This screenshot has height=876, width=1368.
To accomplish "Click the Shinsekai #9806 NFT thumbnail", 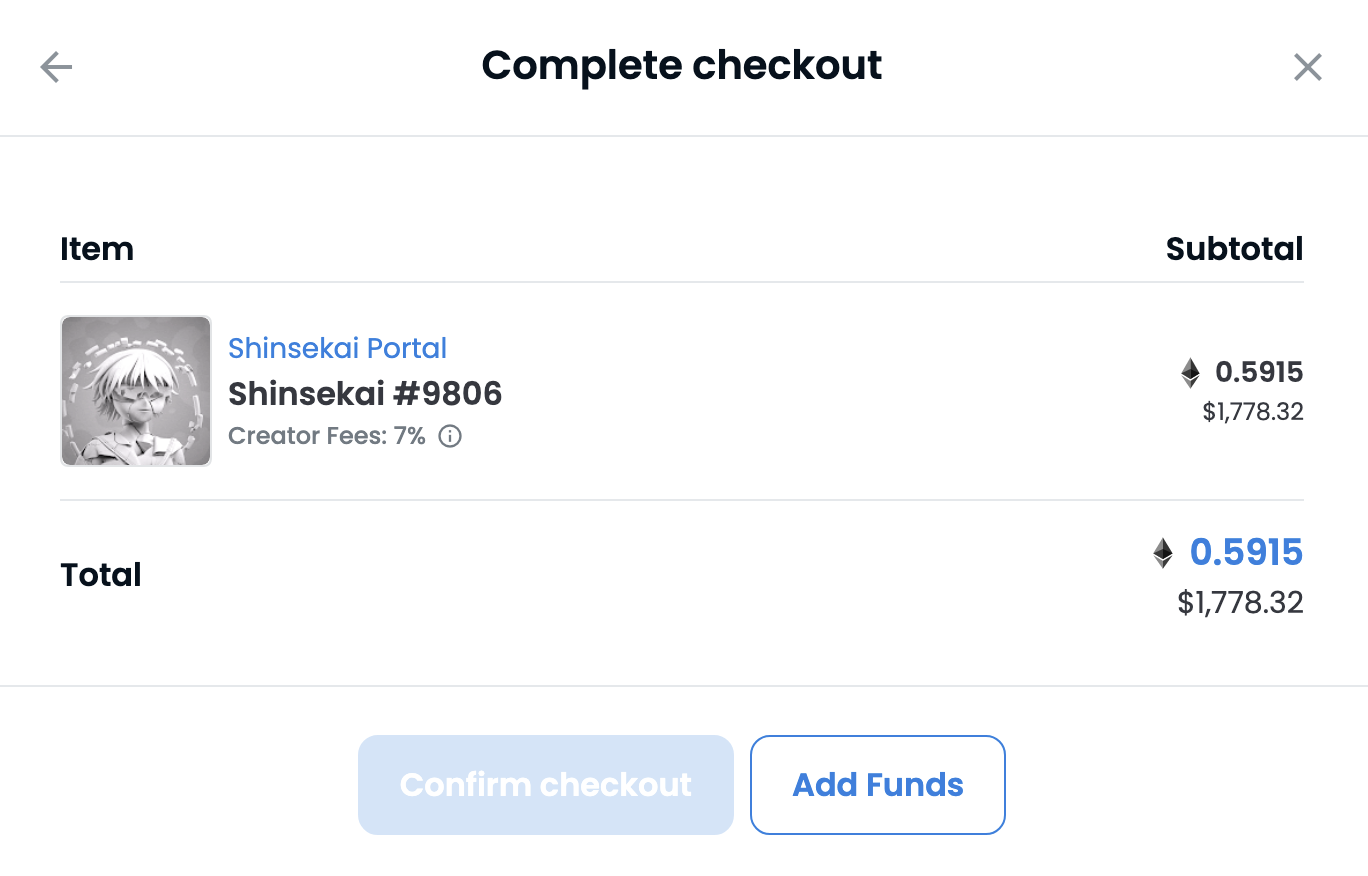I will click(136, 391).
